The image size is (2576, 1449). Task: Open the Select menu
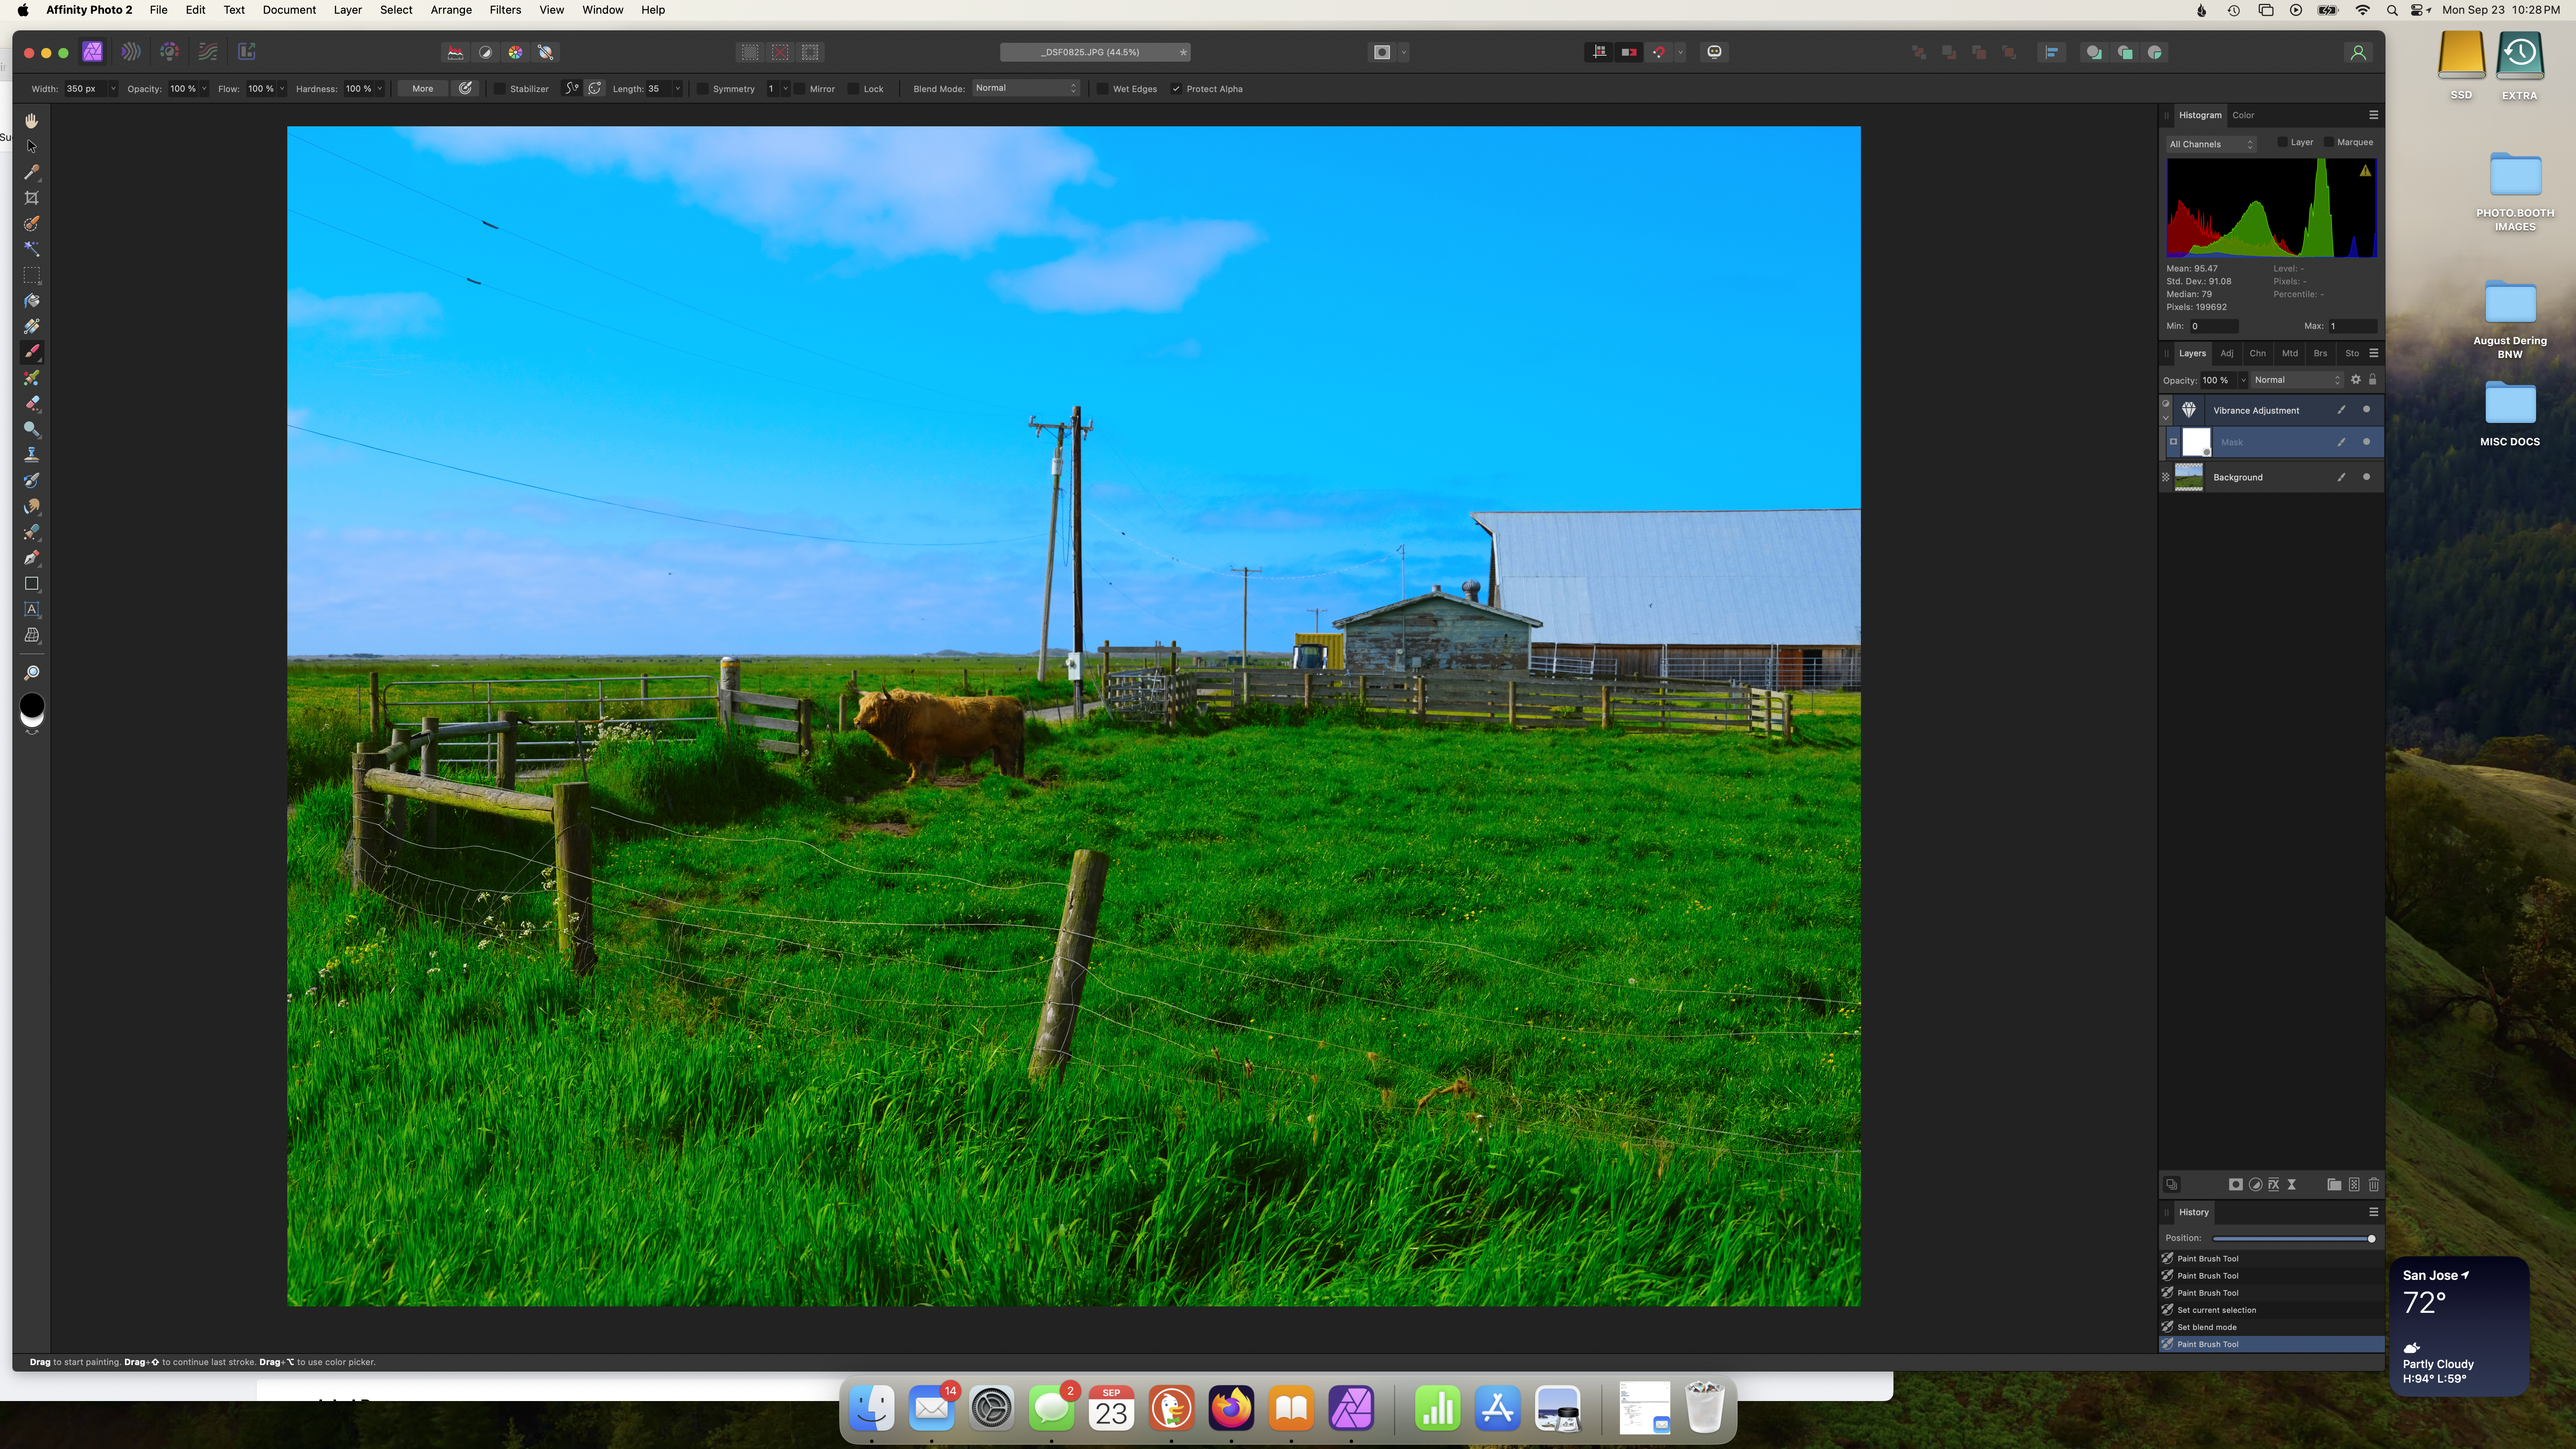point(396,10)
